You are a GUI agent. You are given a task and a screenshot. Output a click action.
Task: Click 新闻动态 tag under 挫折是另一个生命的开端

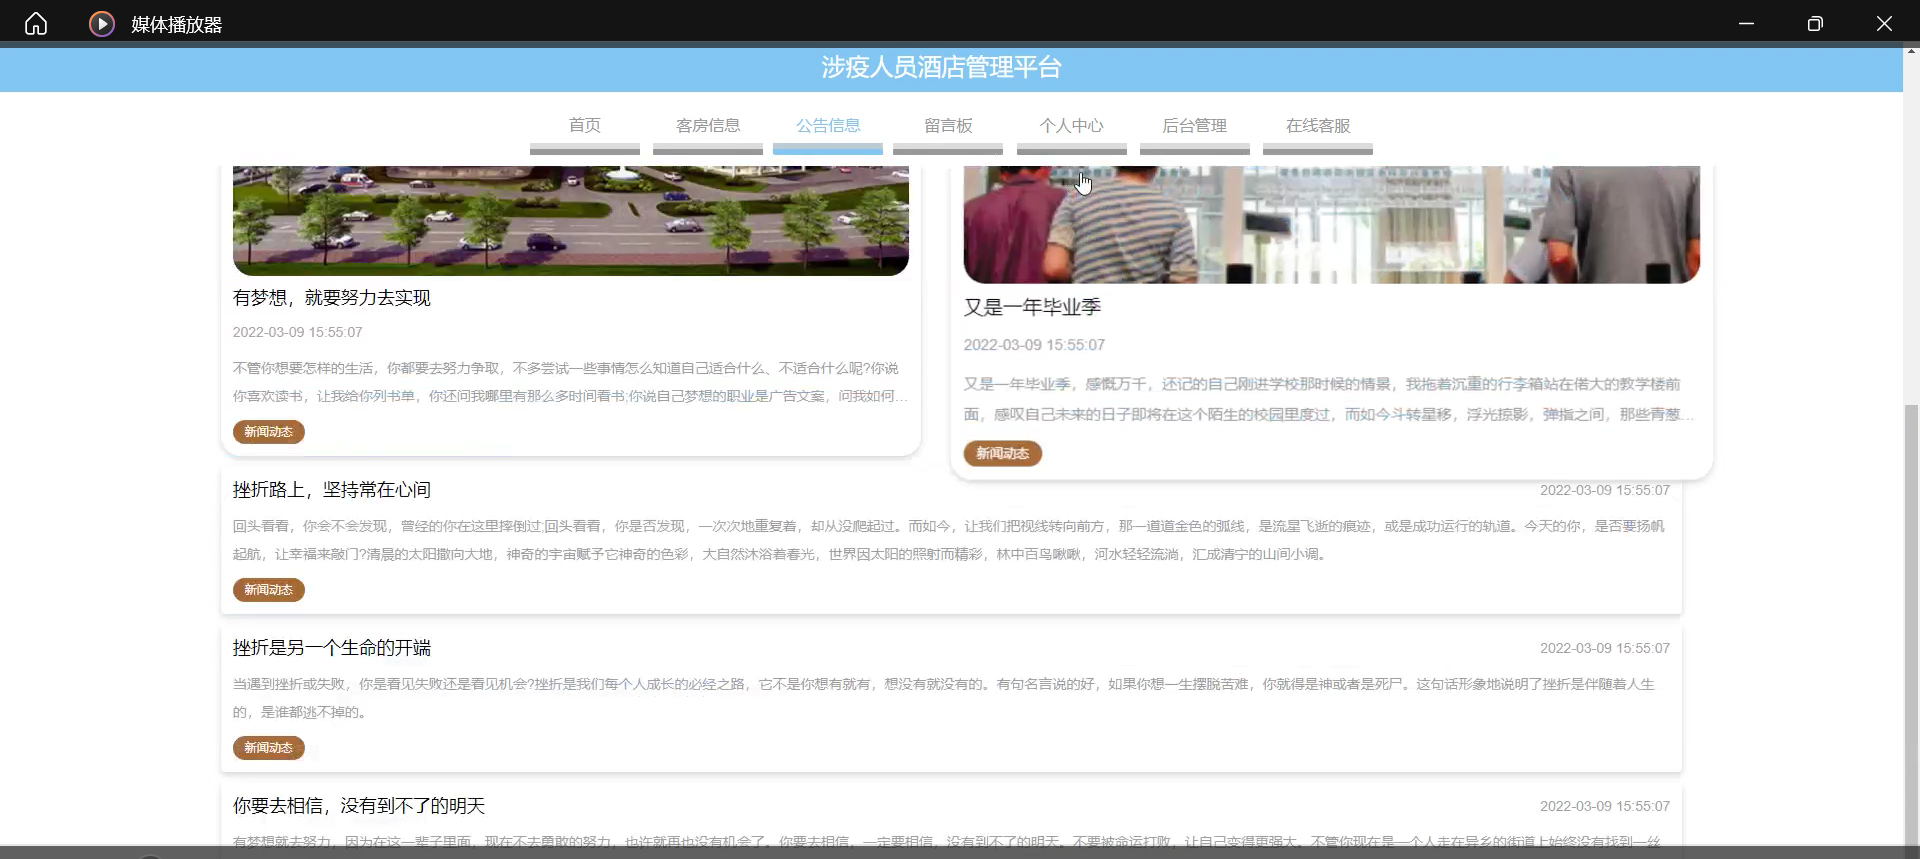[x=269, y=748]
